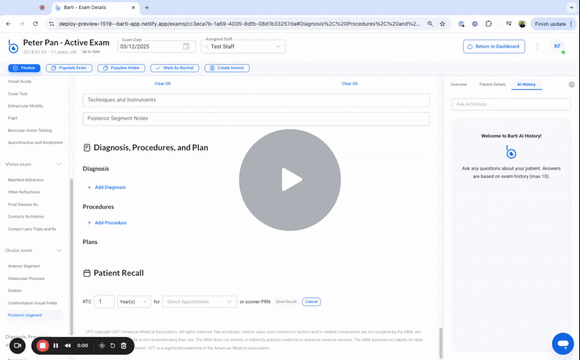This screenshot has width=580, height=360.
Task: Click the Techniques and Instruments field
Action: [256, 100]
